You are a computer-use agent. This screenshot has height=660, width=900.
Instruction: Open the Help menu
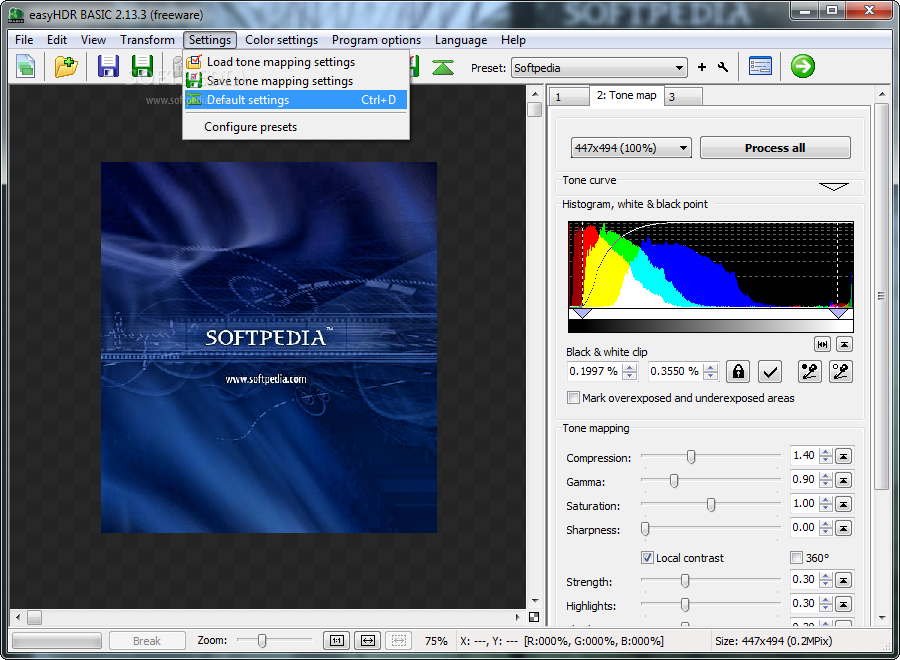[x=513, y=40]
